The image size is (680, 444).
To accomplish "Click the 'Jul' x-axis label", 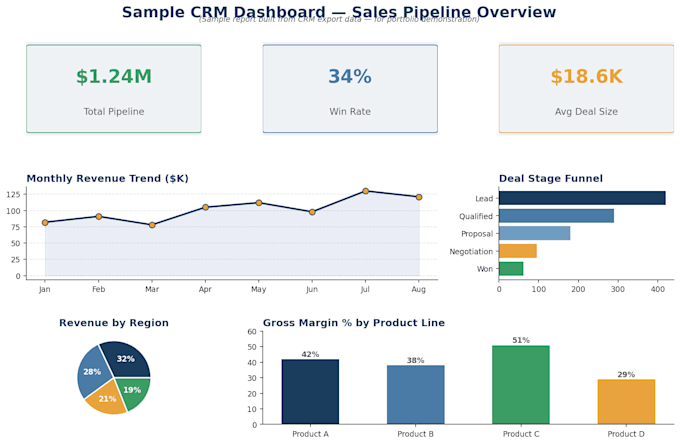I will point(365,289).
